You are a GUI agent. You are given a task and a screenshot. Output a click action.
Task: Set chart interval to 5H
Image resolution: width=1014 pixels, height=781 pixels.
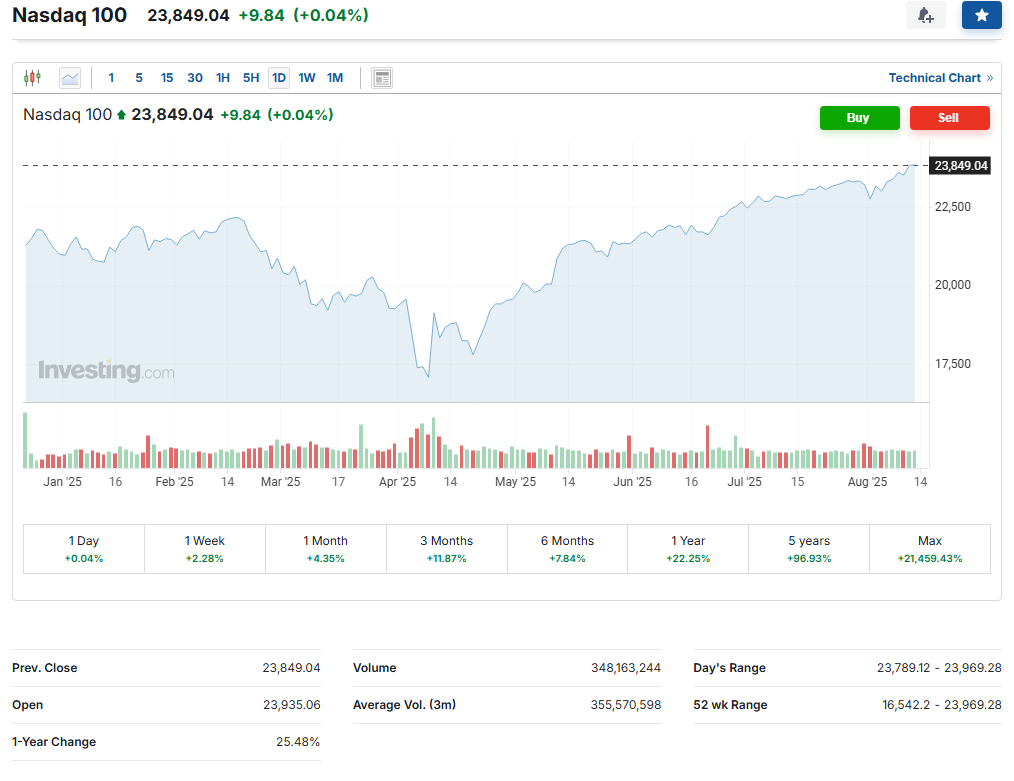[x=251, y=78]
